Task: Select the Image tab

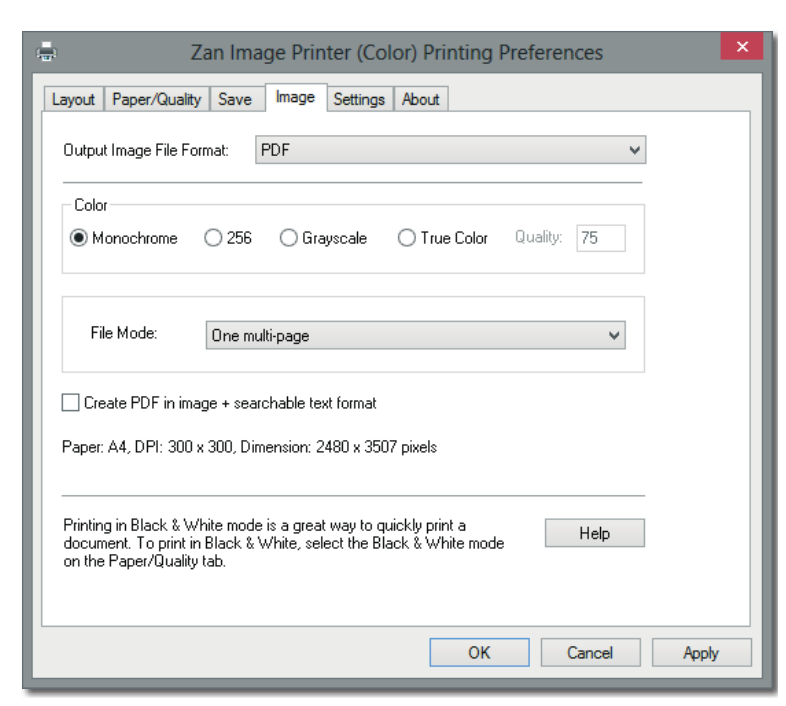Action: click(x=295, y=97)
